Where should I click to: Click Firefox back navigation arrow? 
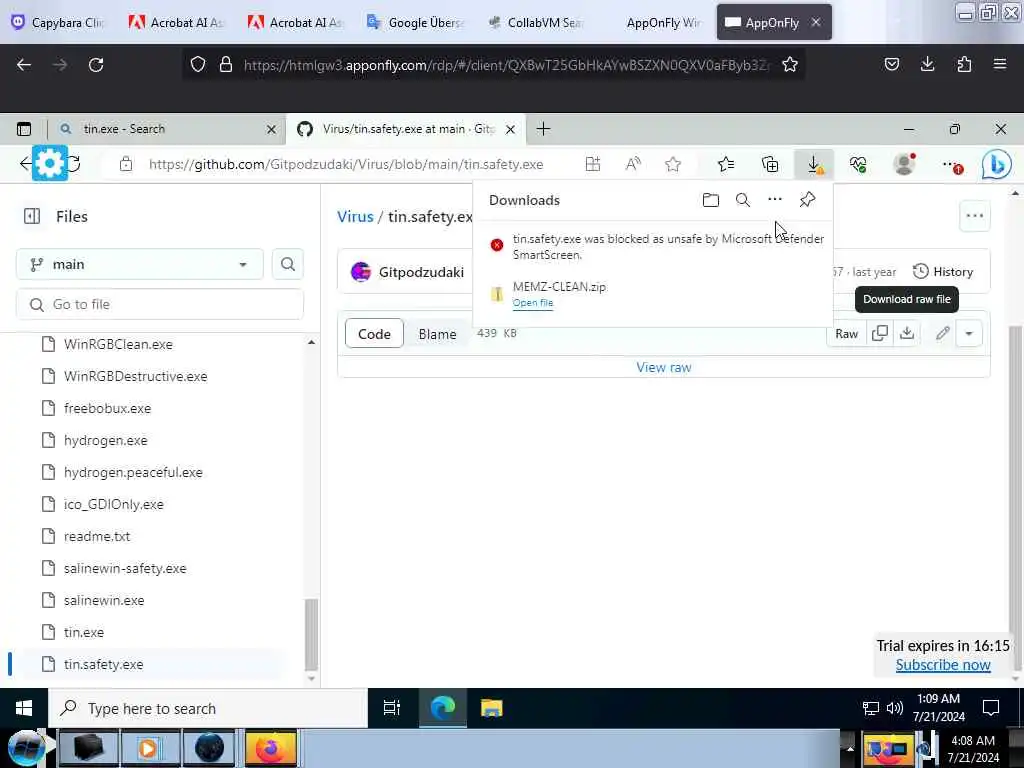(x=24, y=65)
